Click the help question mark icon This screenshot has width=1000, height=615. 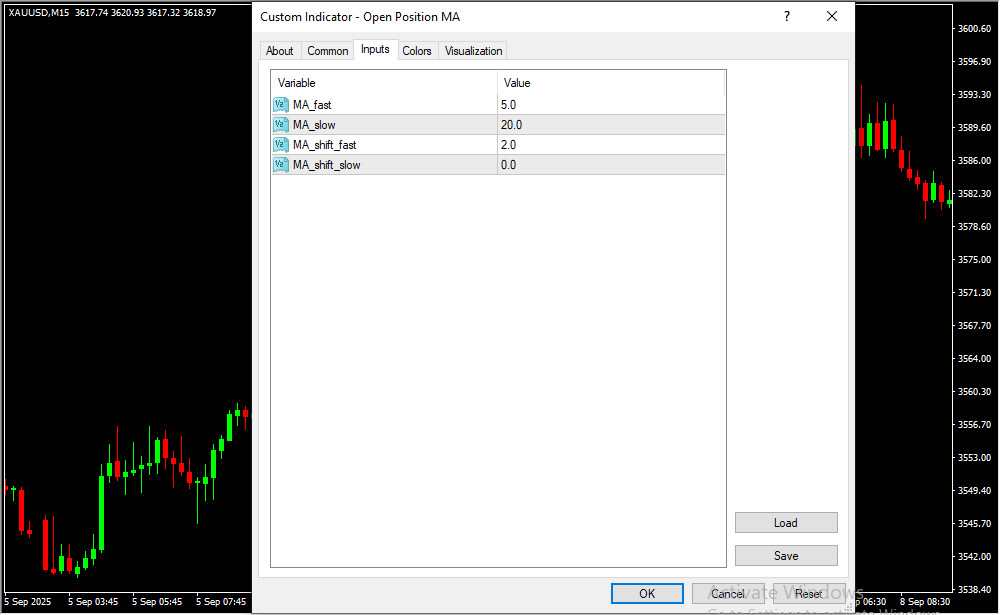787,17
